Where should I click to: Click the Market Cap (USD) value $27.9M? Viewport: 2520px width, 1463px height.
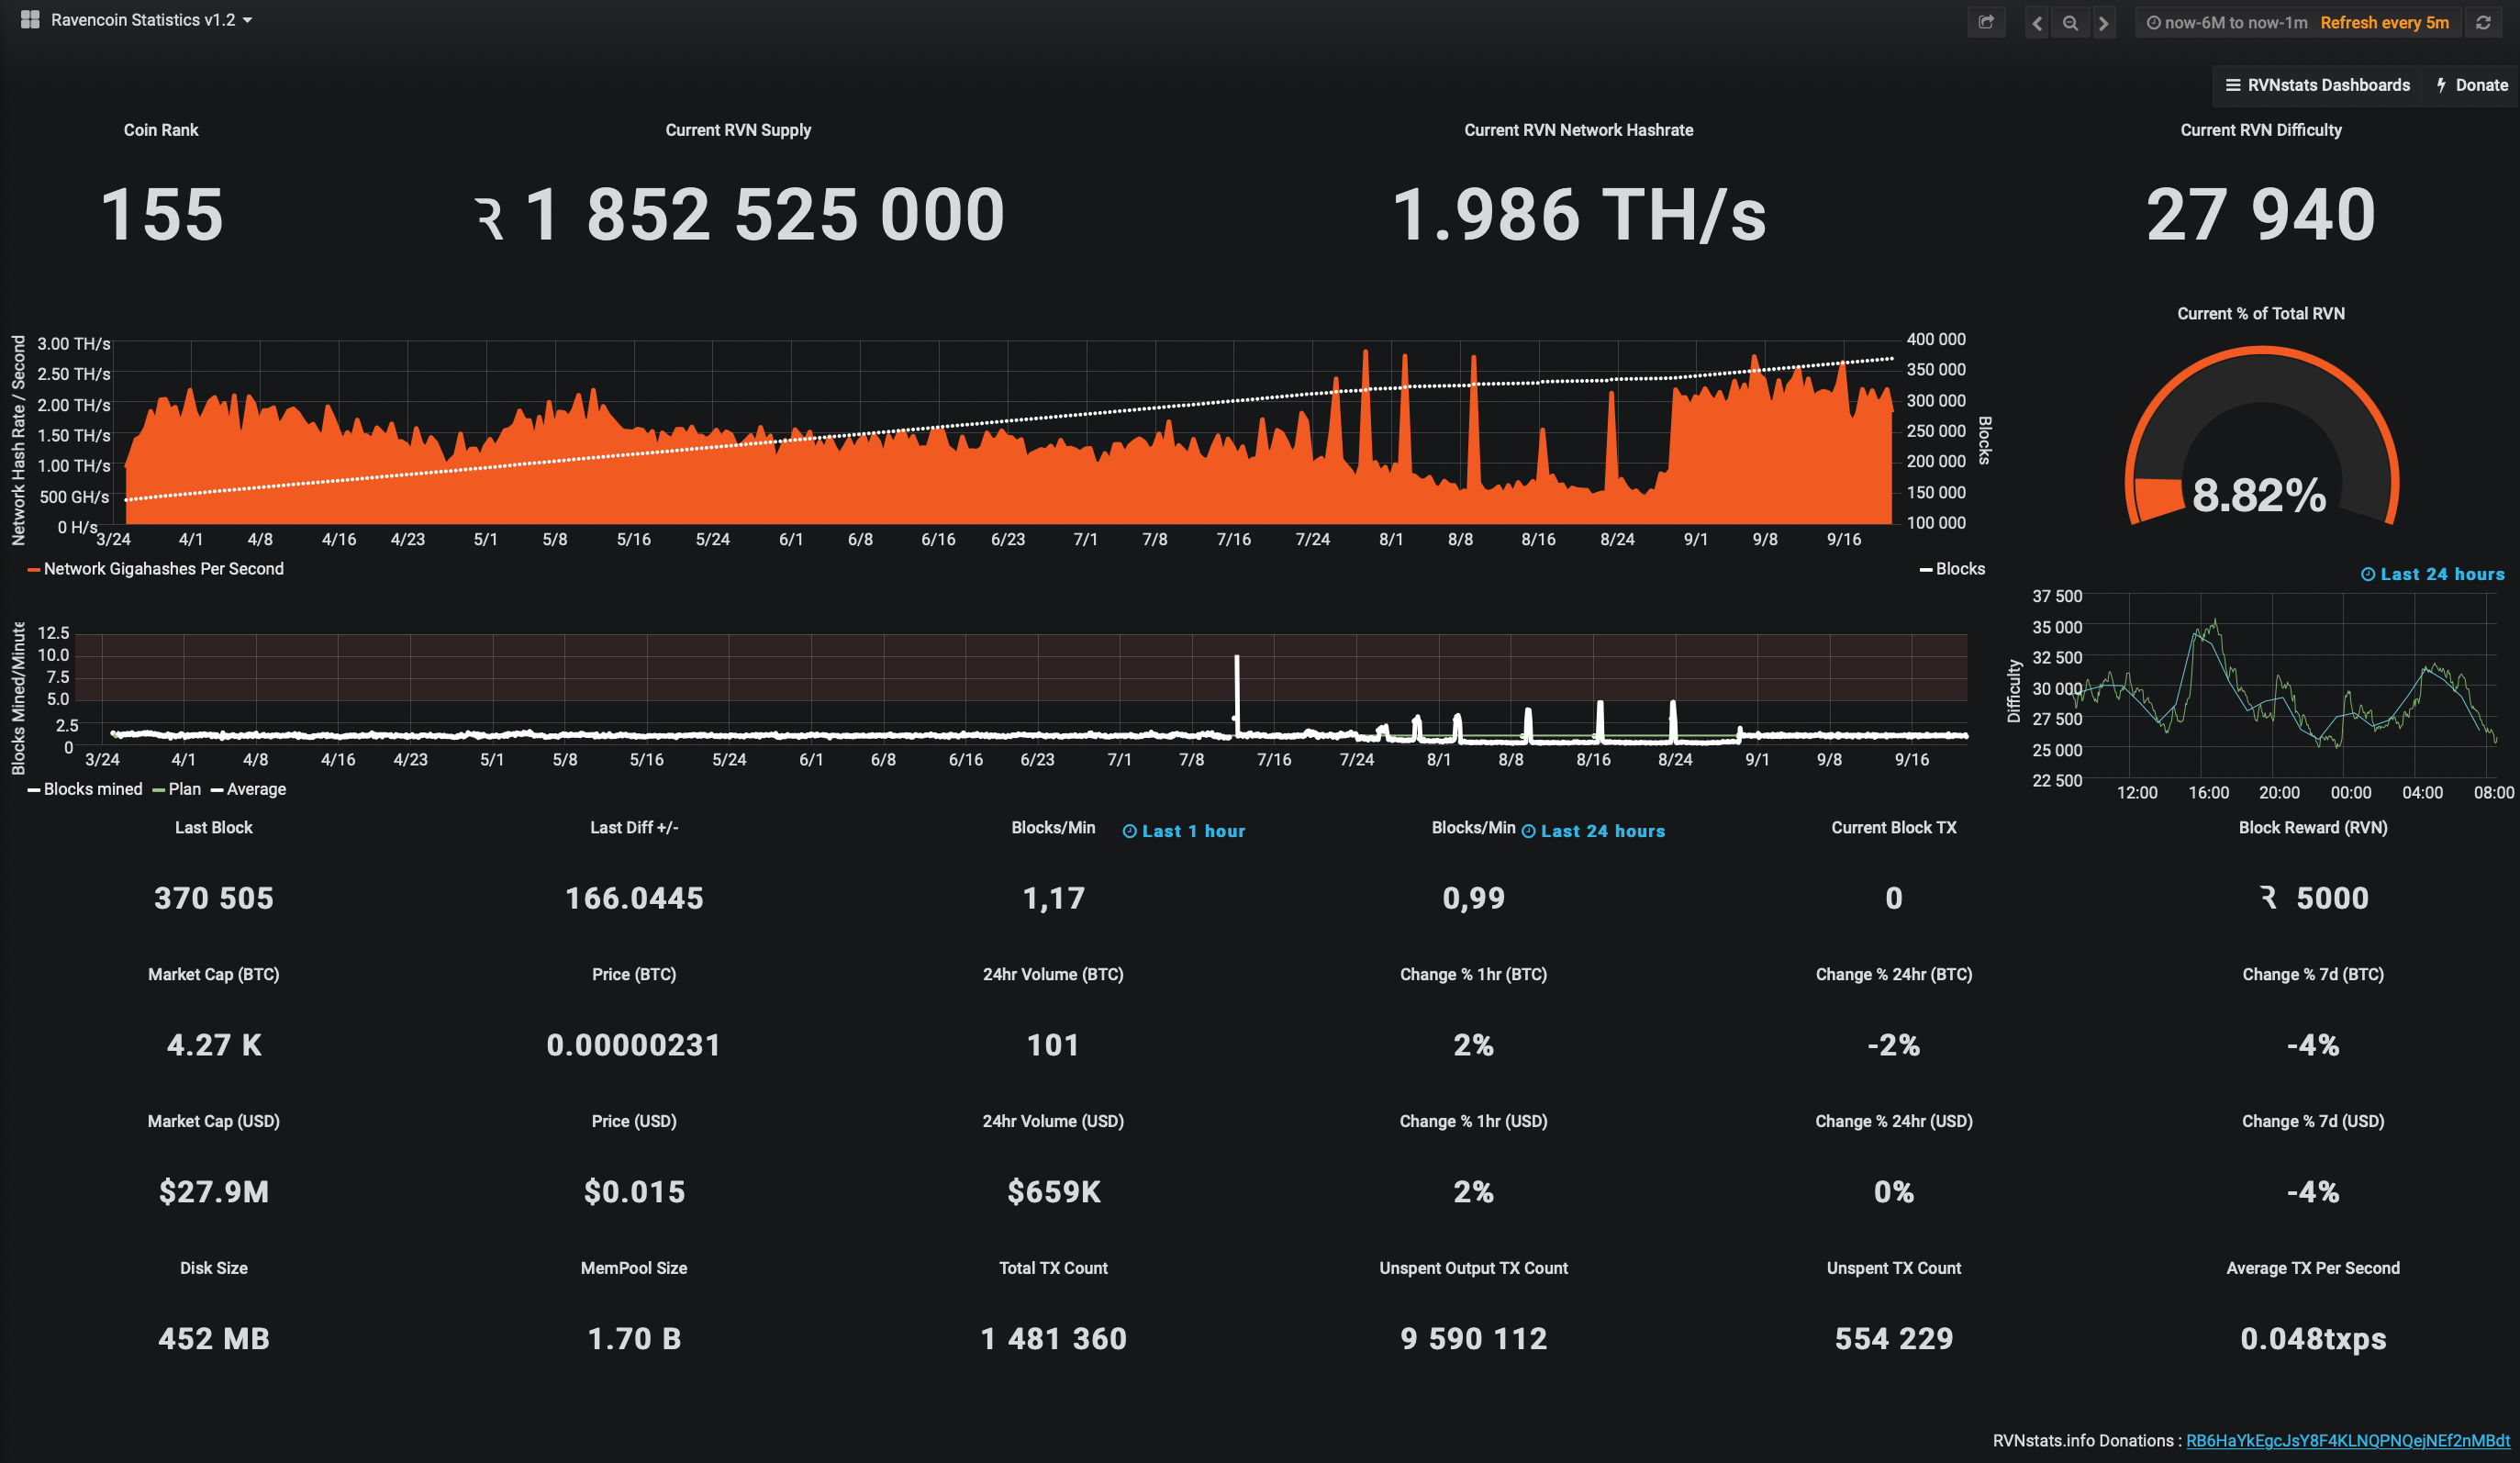point(213,1191)
